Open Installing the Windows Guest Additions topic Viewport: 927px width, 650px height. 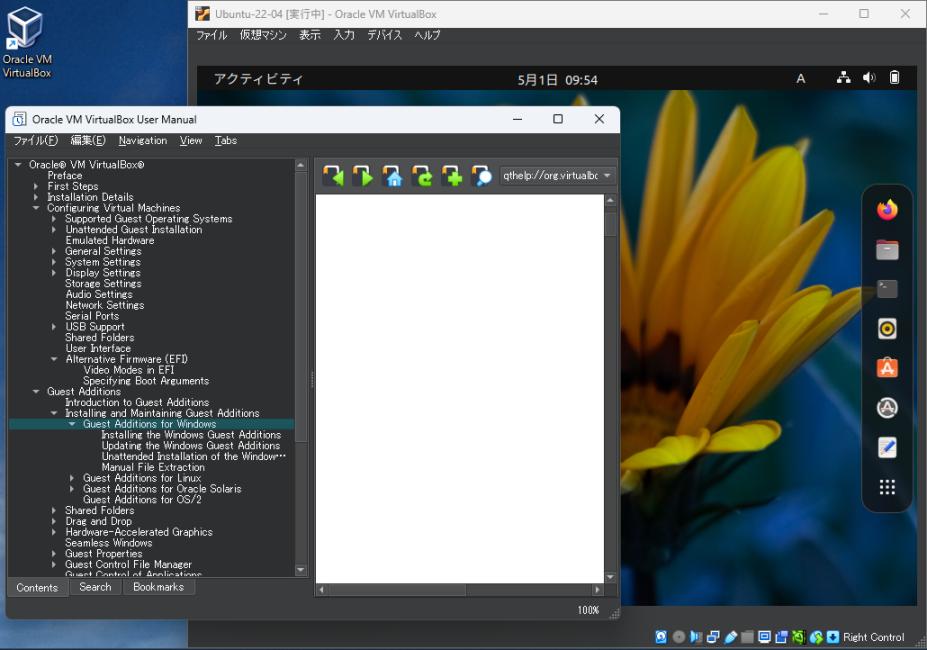coord(192,435)
